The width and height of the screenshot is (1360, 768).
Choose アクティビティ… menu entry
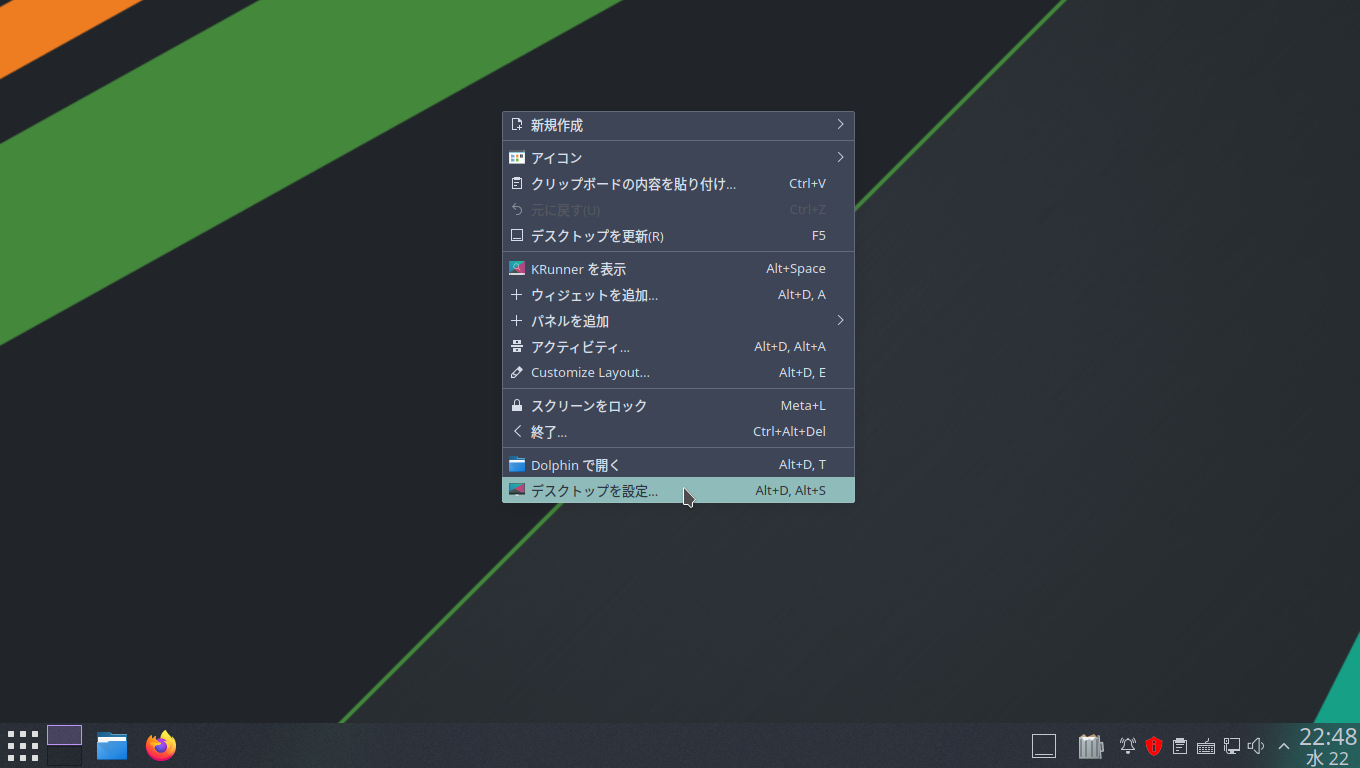click(678, 347)
